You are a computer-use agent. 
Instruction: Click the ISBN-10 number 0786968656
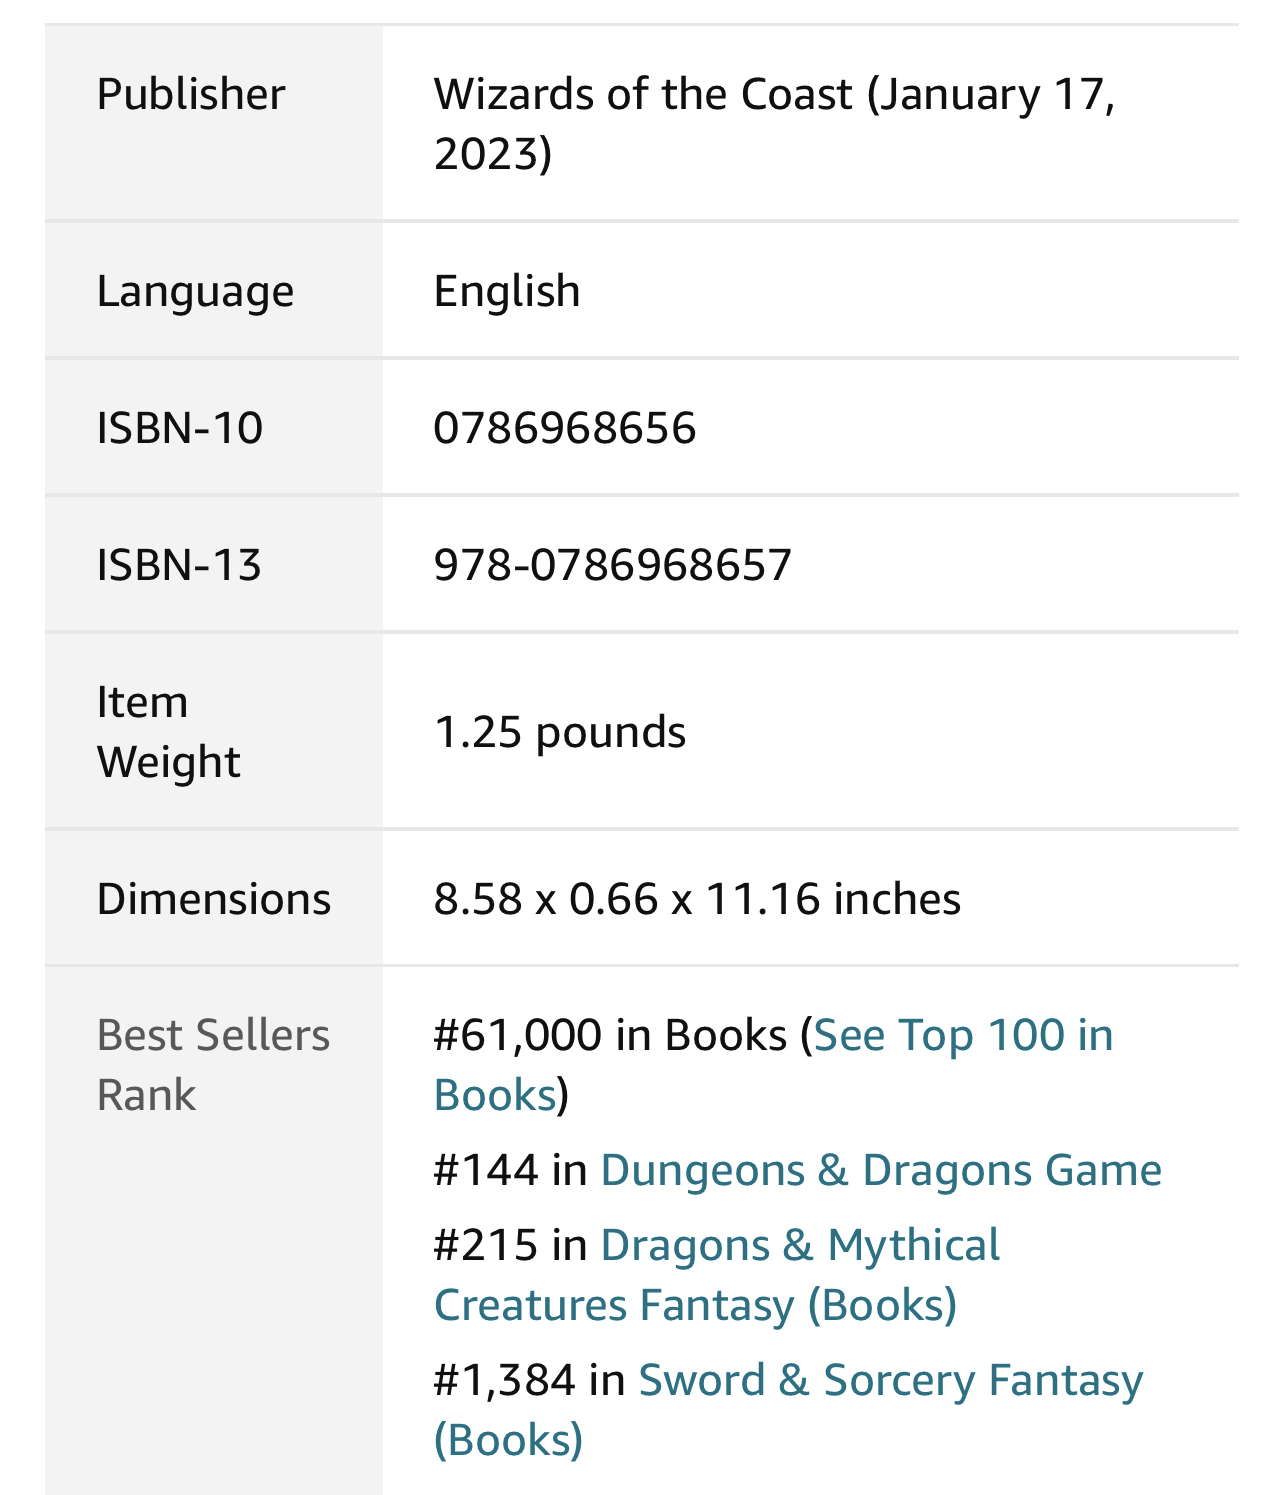click(564, 428)
